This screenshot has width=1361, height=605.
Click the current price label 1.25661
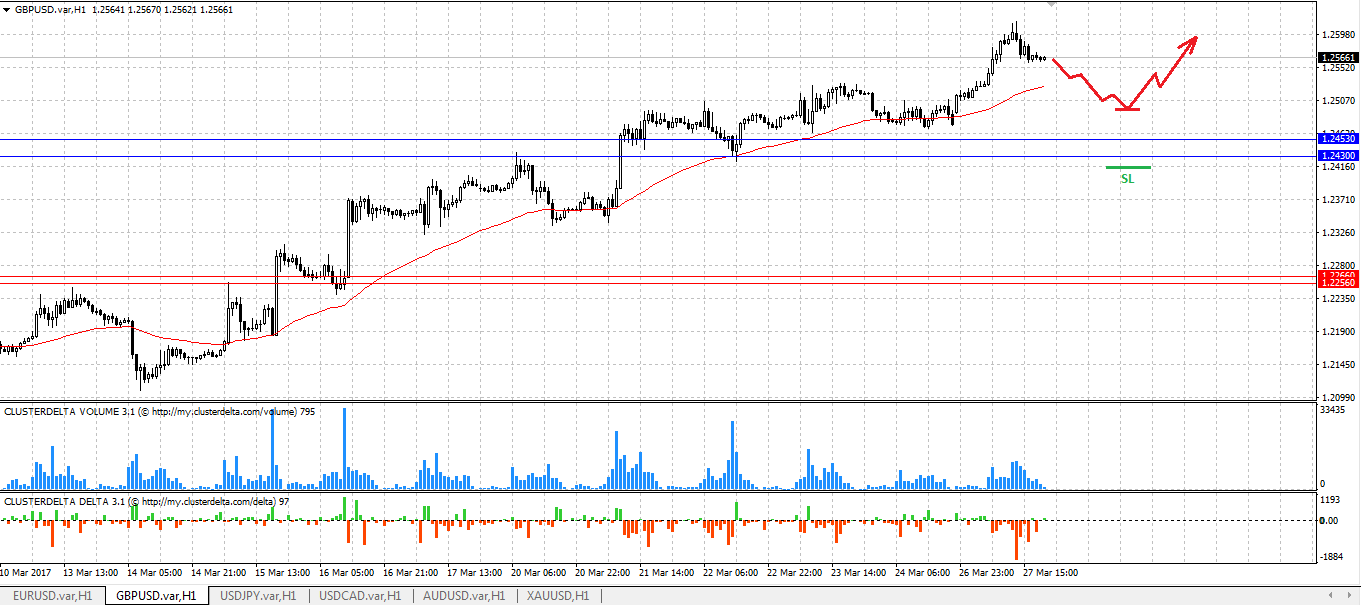coord(1338,58)
